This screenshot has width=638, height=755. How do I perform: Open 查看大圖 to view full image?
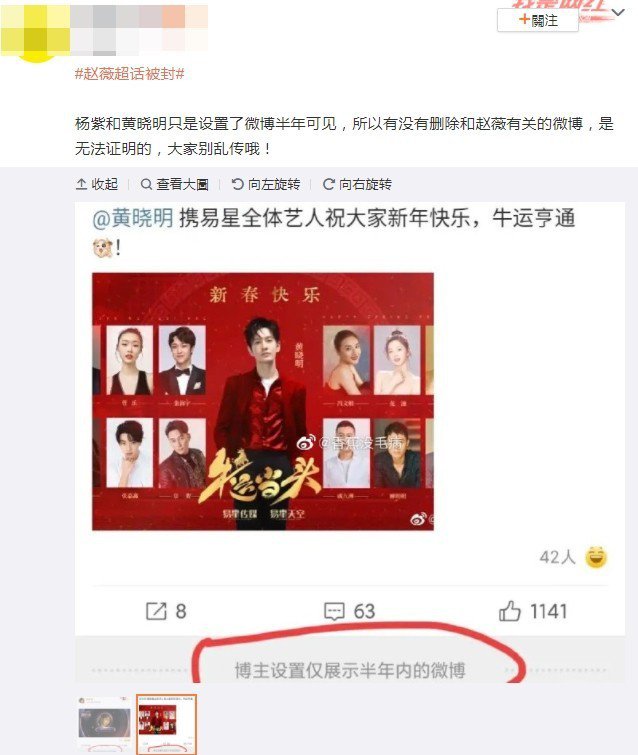pyautogui.click(x=174, y=184)
